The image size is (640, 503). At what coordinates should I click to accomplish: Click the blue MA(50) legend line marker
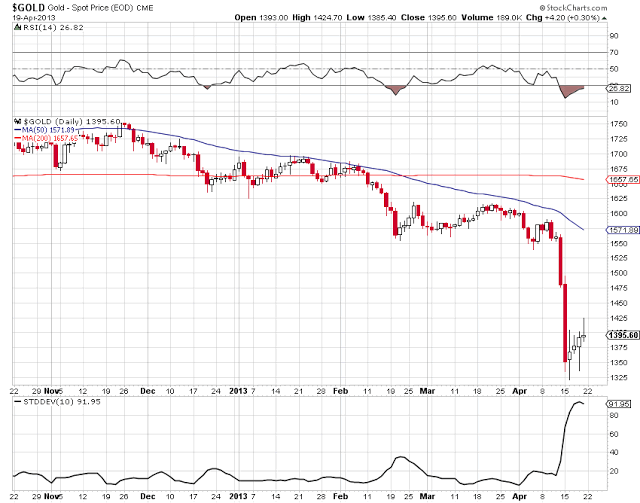tap(18, 130)
